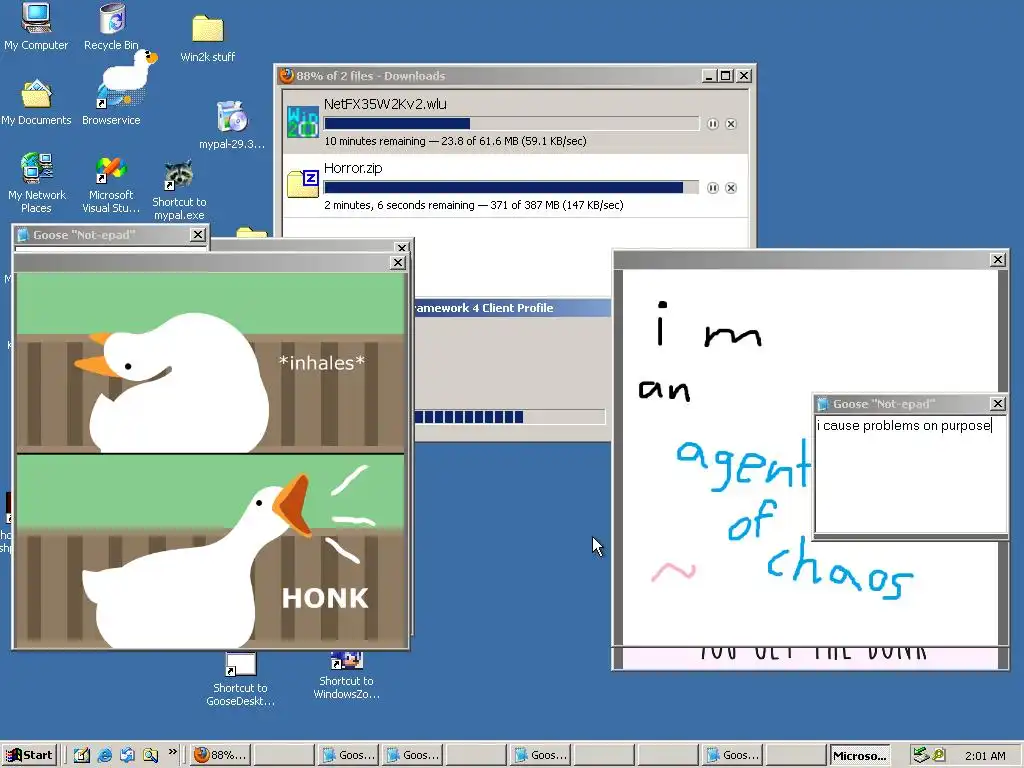Screen dimensions: 1024x768
Task: Click the Firefox icon in Downloads title bar
Action: (x=286, y=76)
